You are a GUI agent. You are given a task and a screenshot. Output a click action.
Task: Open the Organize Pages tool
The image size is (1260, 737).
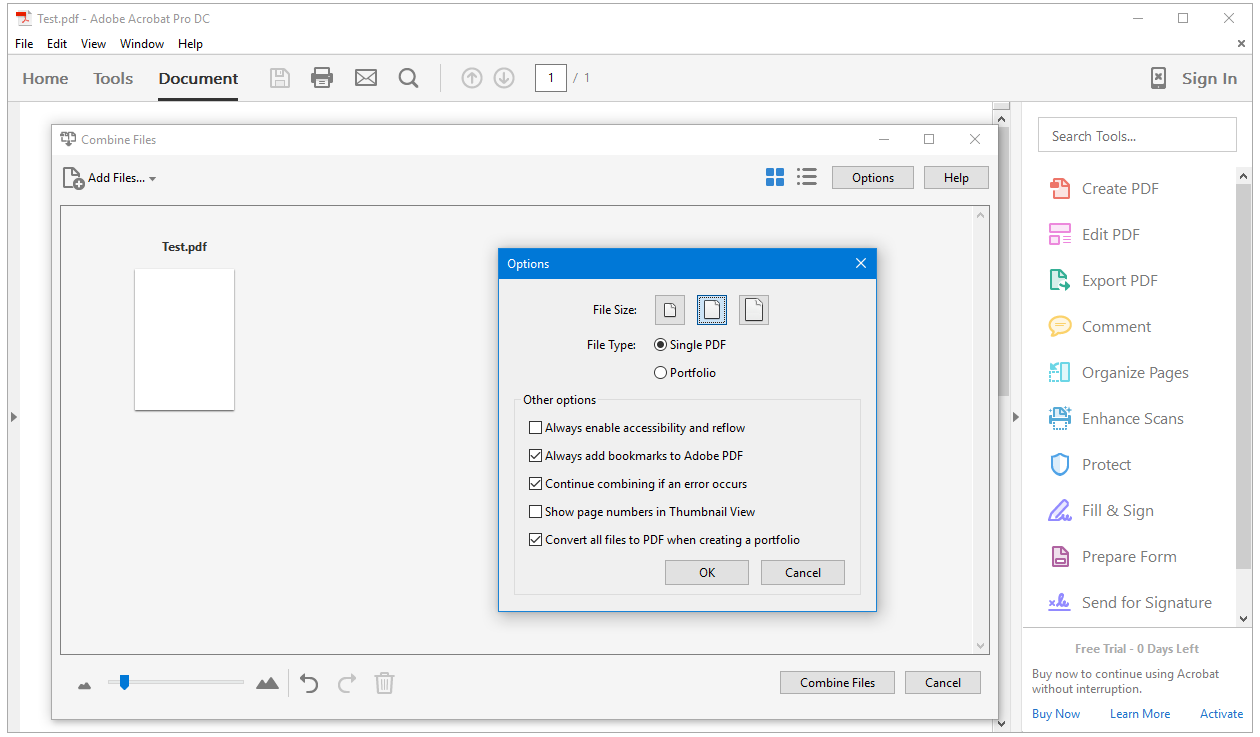click(x=1118, y=372)
